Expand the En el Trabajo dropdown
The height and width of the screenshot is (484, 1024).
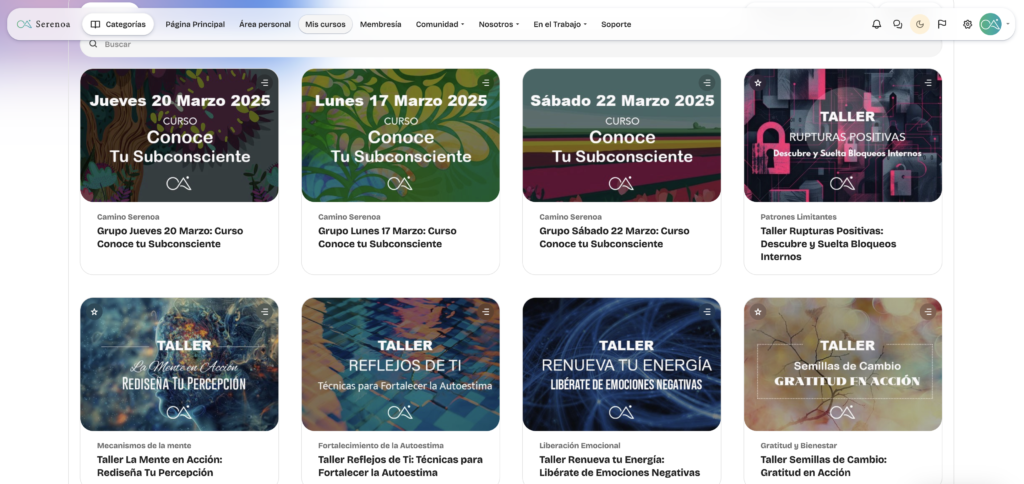point(560,24)
